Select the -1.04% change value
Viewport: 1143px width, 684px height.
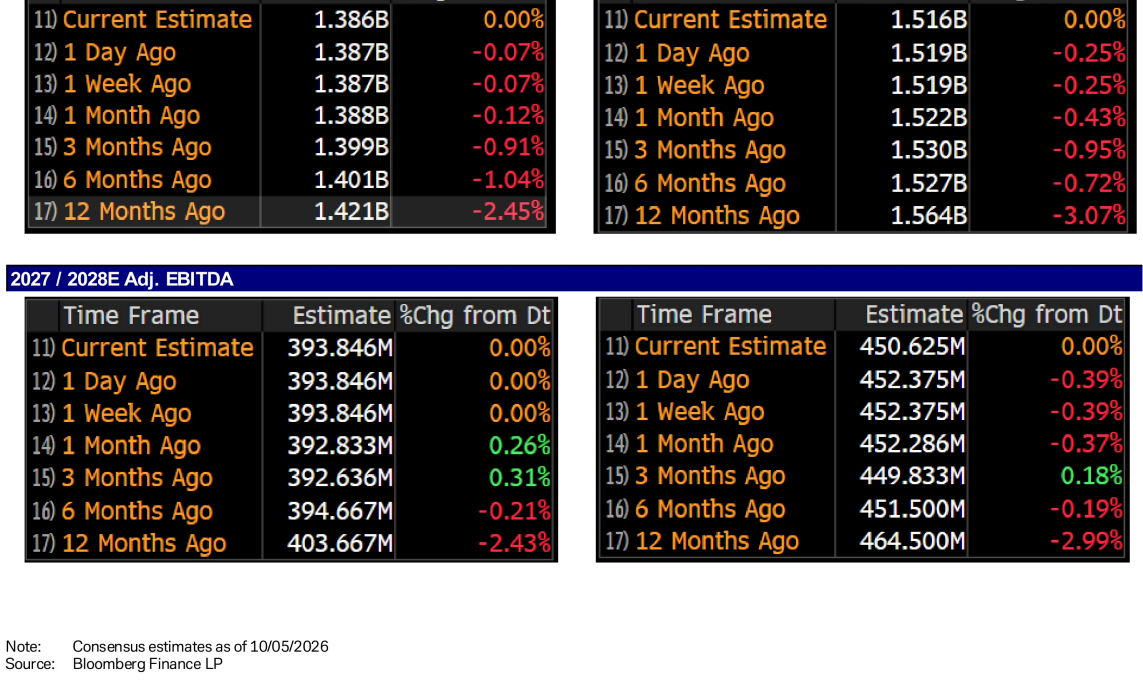(x=508, y=179)
